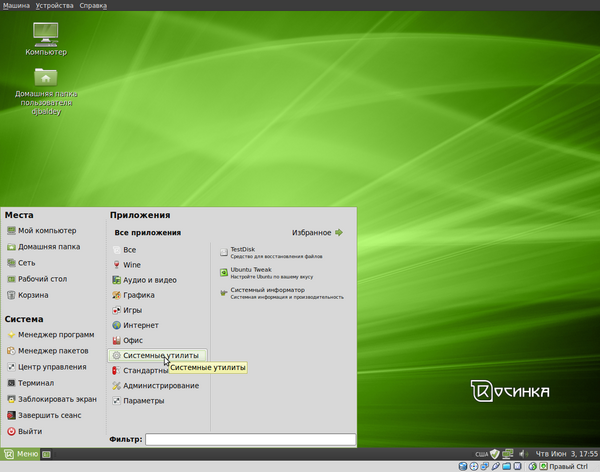
Task: Click the clock in the system tray
Action: point(567,454)
